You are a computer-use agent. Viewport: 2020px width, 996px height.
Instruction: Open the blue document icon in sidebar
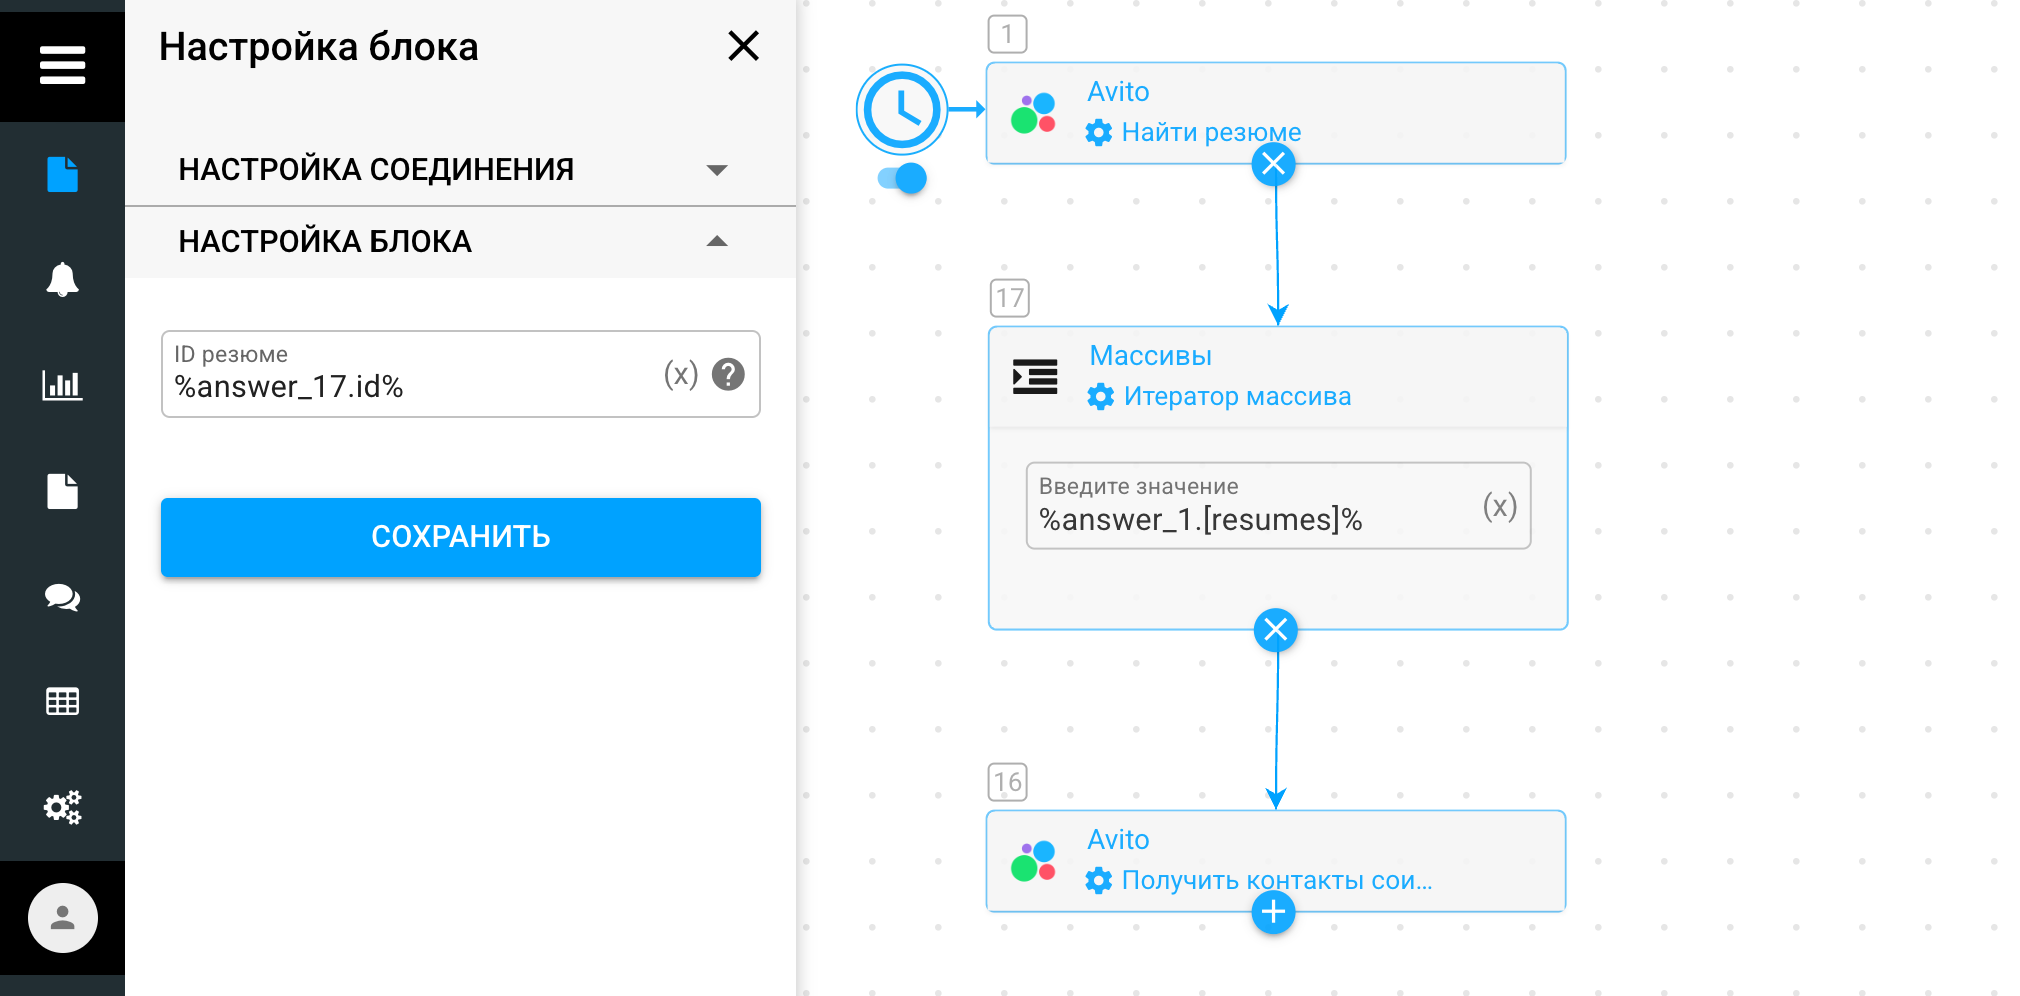tap(62, 174)
